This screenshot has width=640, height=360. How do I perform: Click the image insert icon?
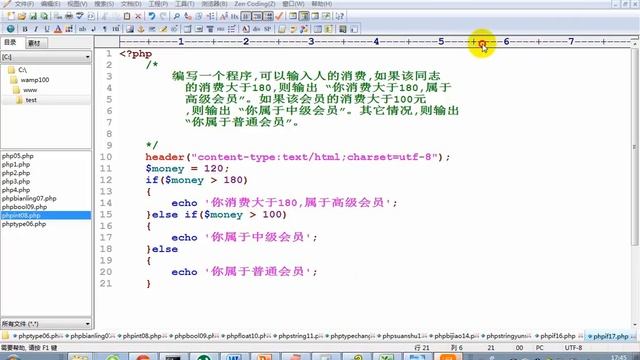[x=130, y=29]
